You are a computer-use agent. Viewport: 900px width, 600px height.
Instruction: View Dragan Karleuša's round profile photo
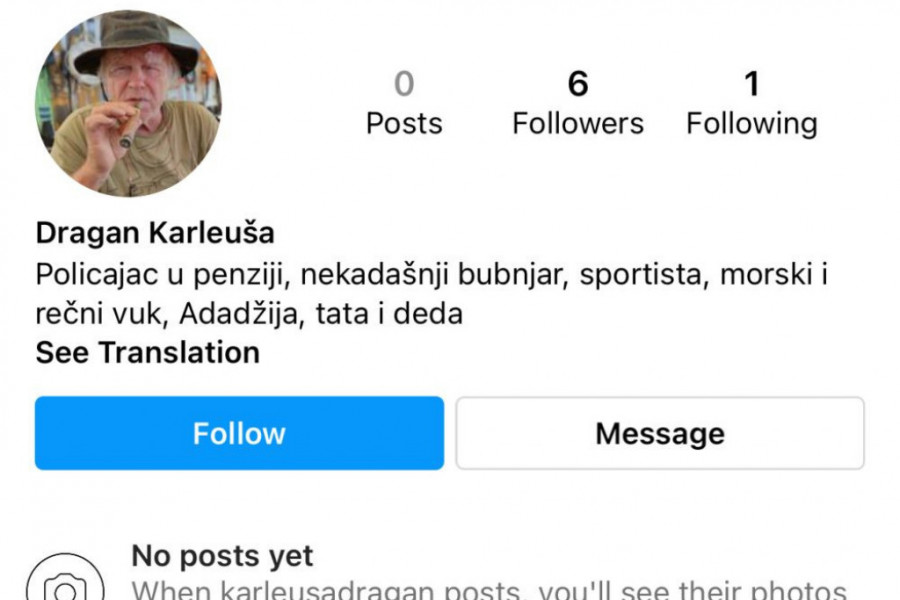coord(129,103)
